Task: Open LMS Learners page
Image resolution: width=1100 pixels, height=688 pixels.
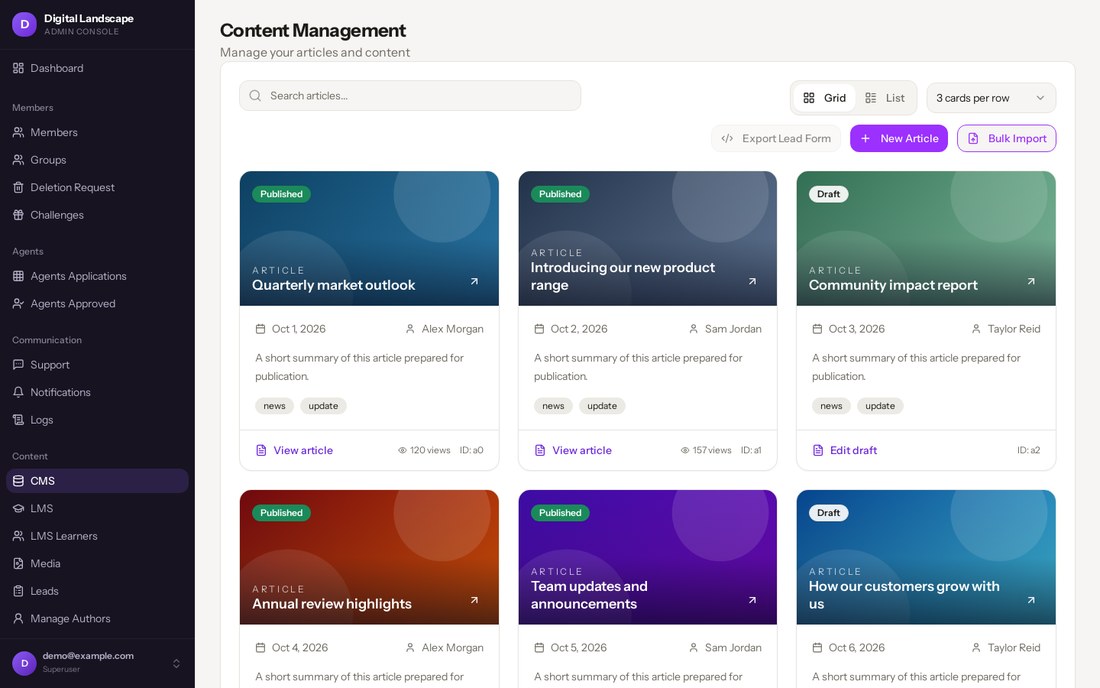Action: [x=97, y=536]
